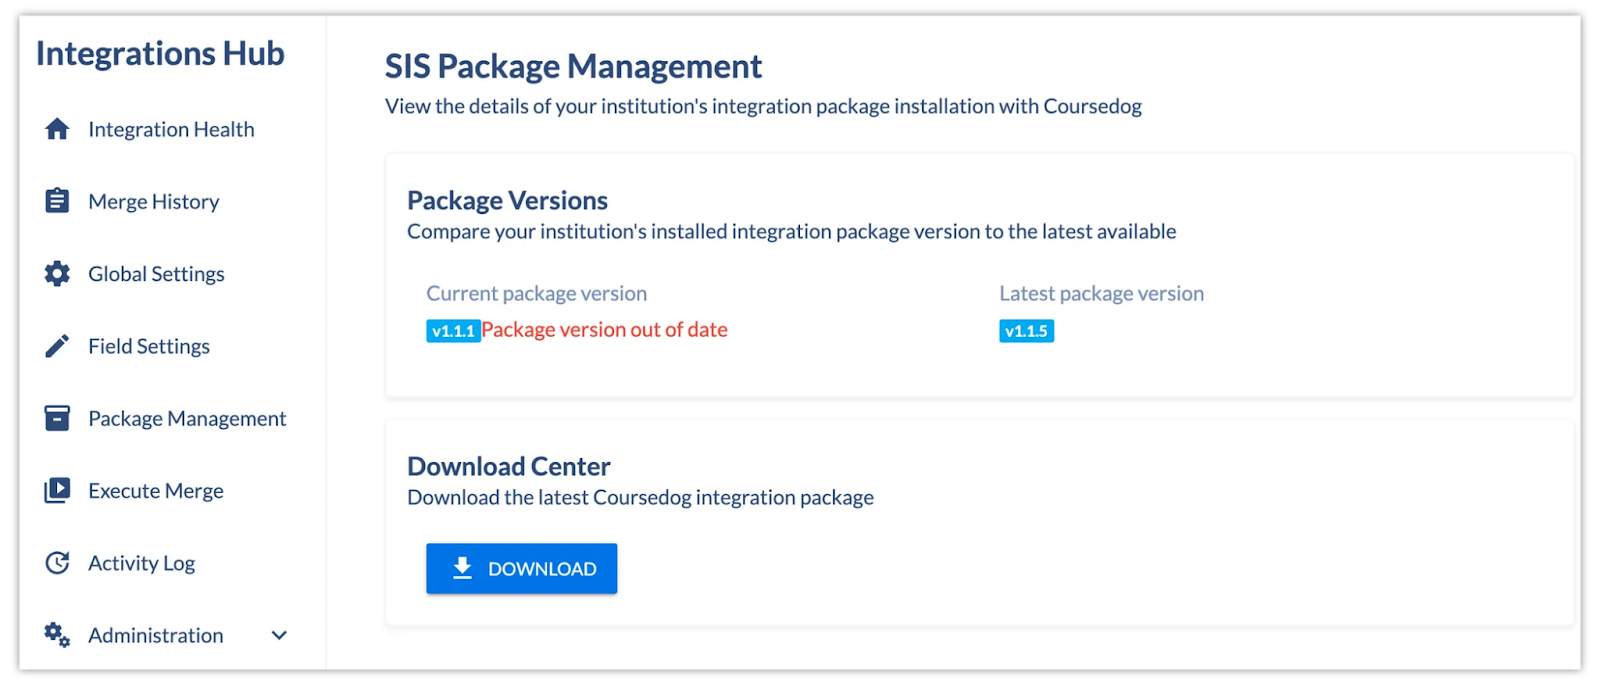Click the Activity Log clock icon

pos(57,563)
